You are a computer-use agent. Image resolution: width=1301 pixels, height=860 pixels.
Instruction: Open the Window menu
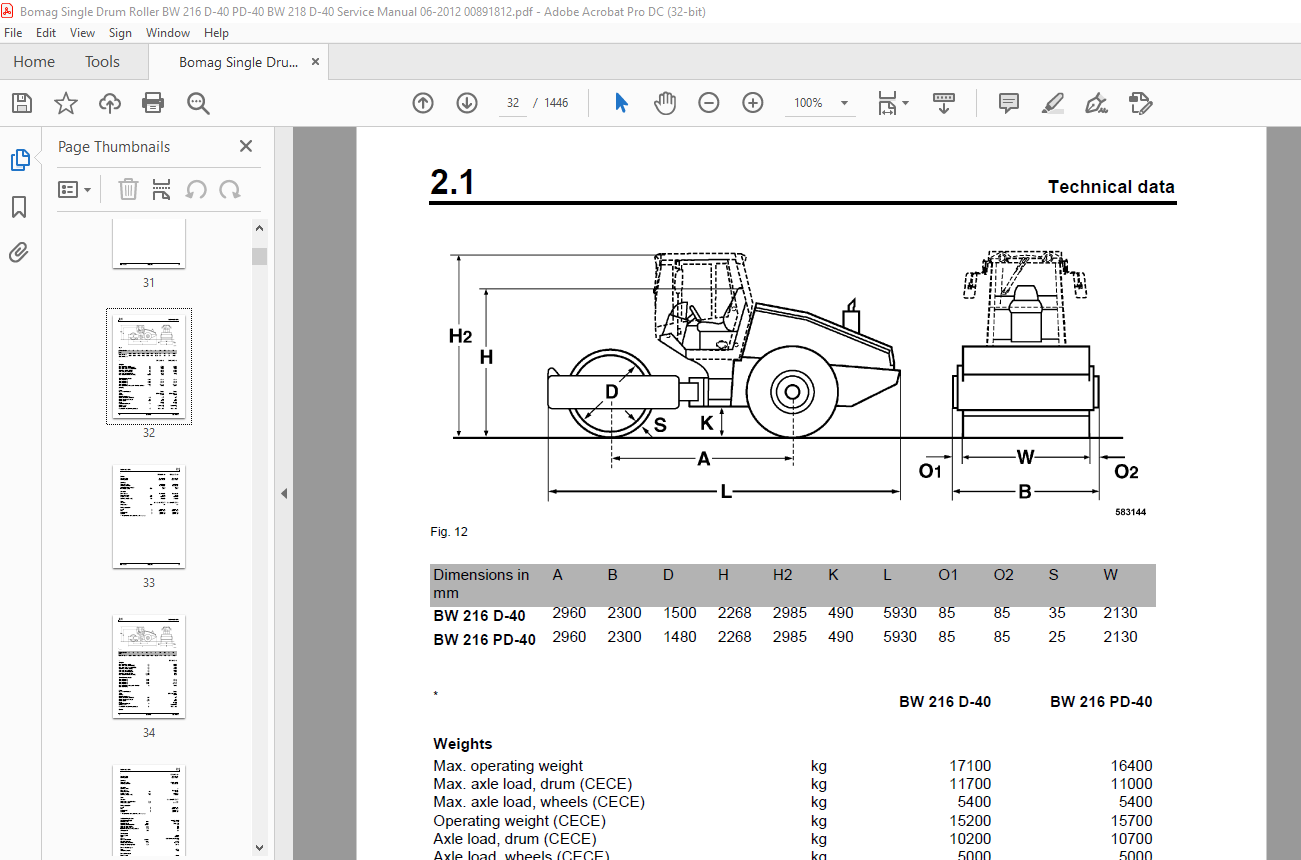coord(168,33)
